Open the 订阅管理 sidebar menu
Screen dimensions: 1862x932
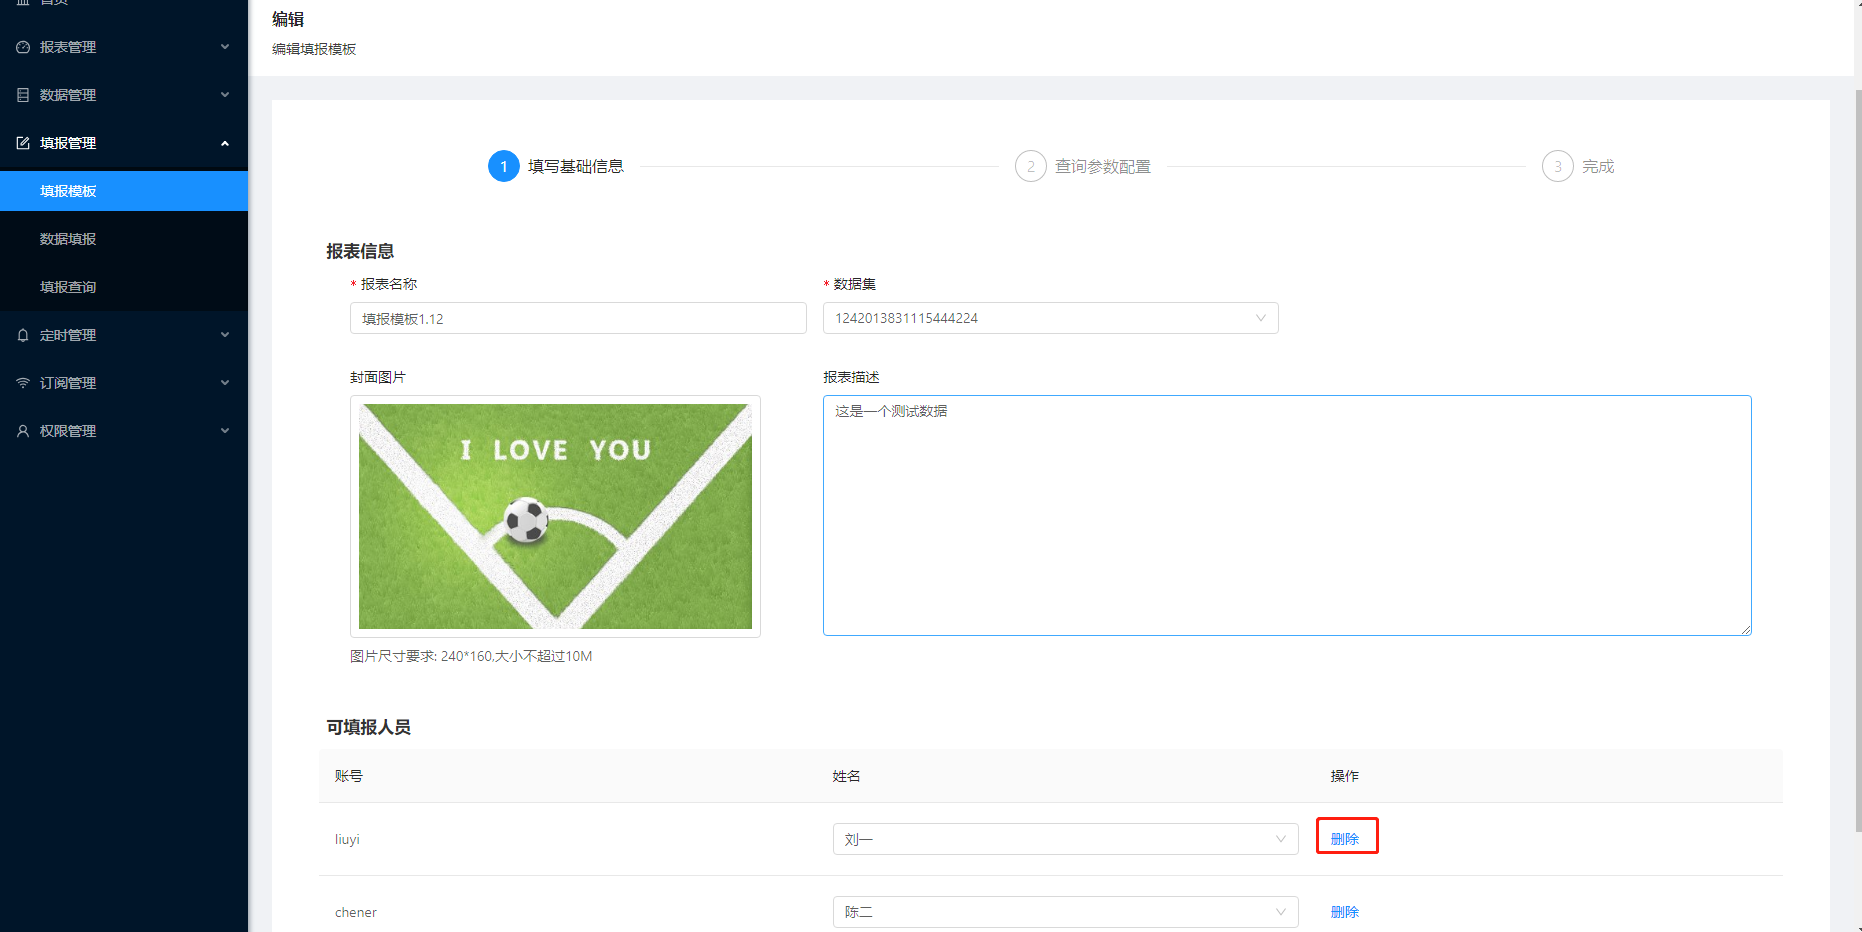(x=124, y=383)
